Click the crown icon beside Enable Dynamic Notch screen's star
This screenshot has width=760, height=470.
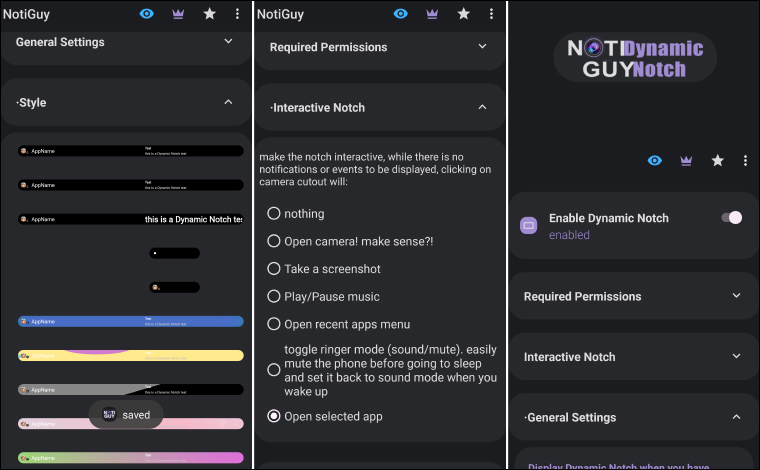tap(686, 160)
